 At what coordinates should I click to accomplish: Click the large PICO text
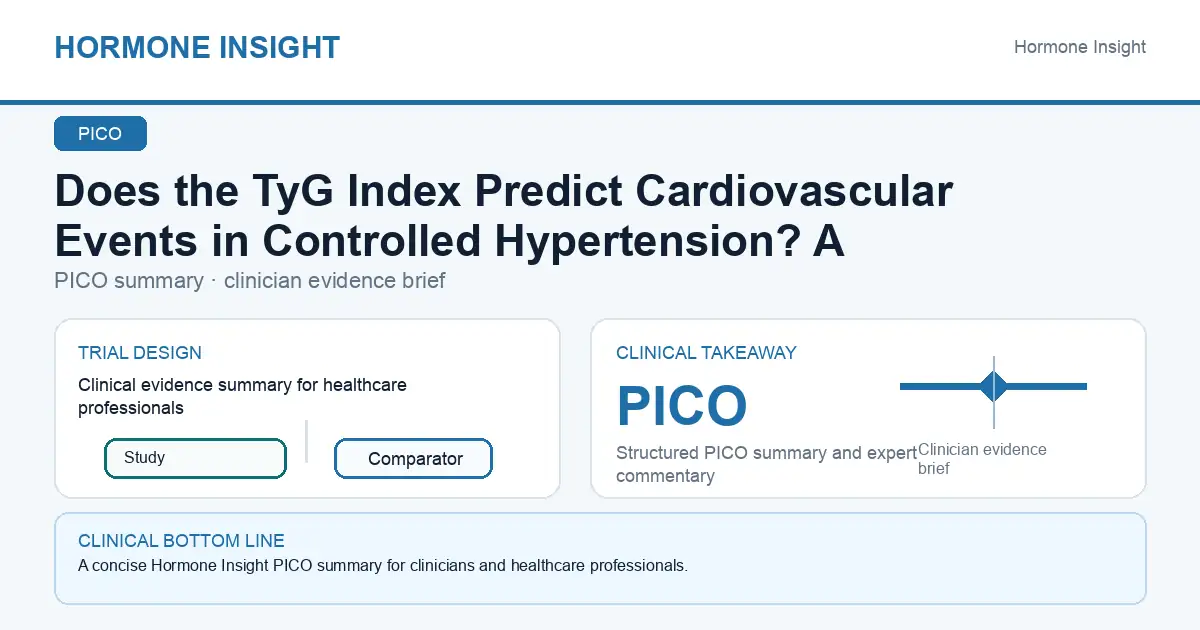click(682, 406)
